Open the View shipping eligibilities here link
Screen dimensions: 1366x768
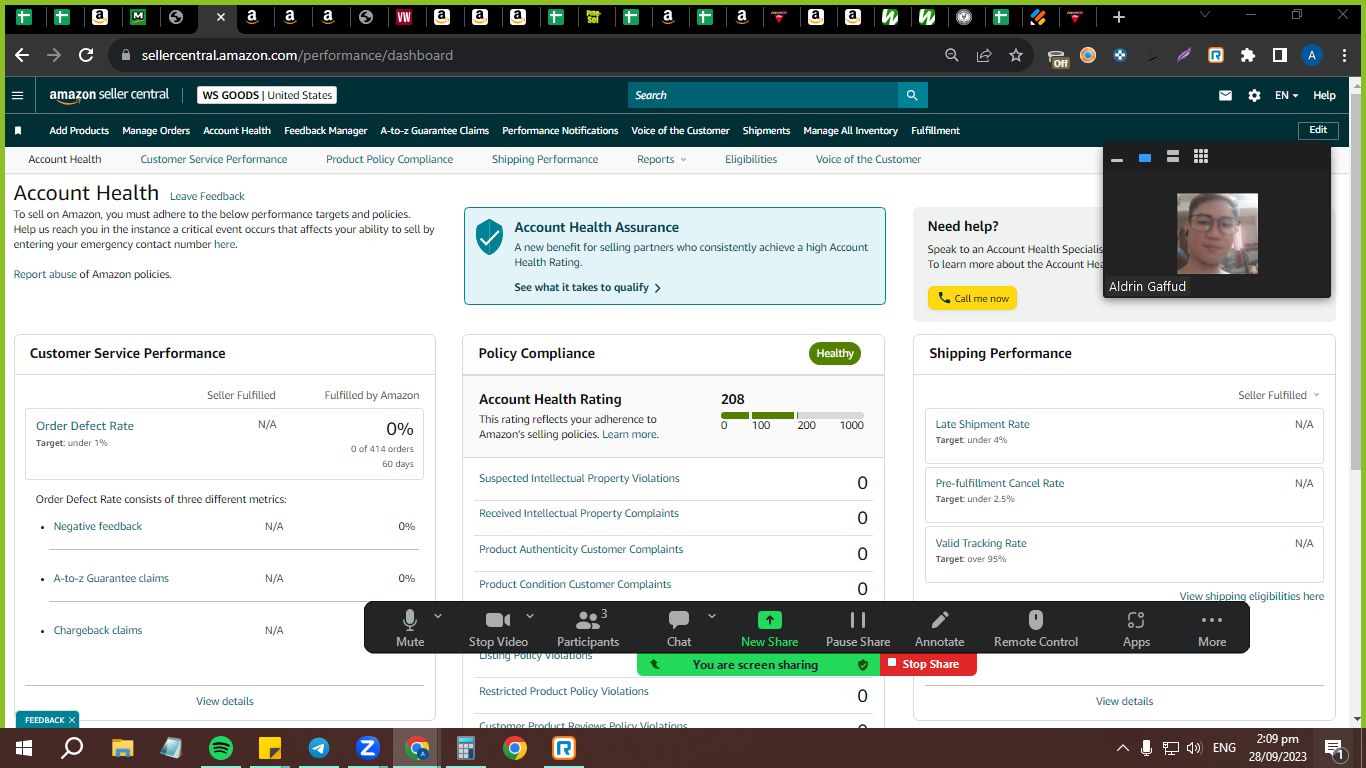pos(1252,596)
